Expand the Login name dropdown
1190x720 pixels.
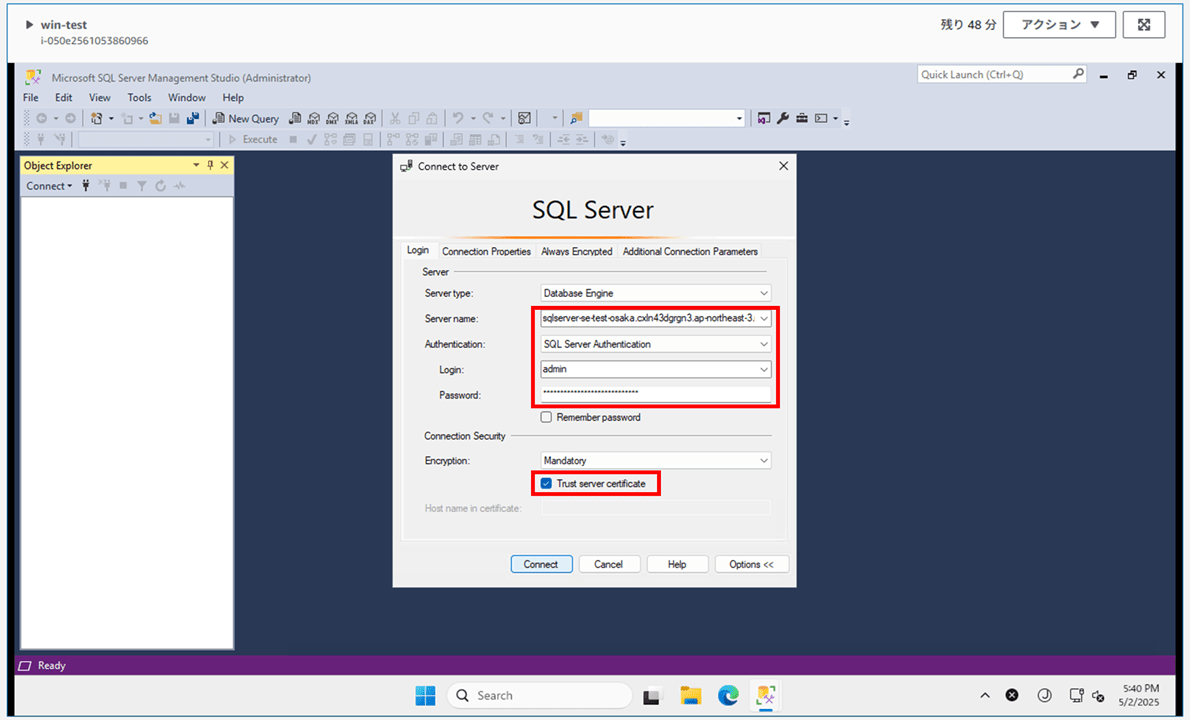click(763, 369)
